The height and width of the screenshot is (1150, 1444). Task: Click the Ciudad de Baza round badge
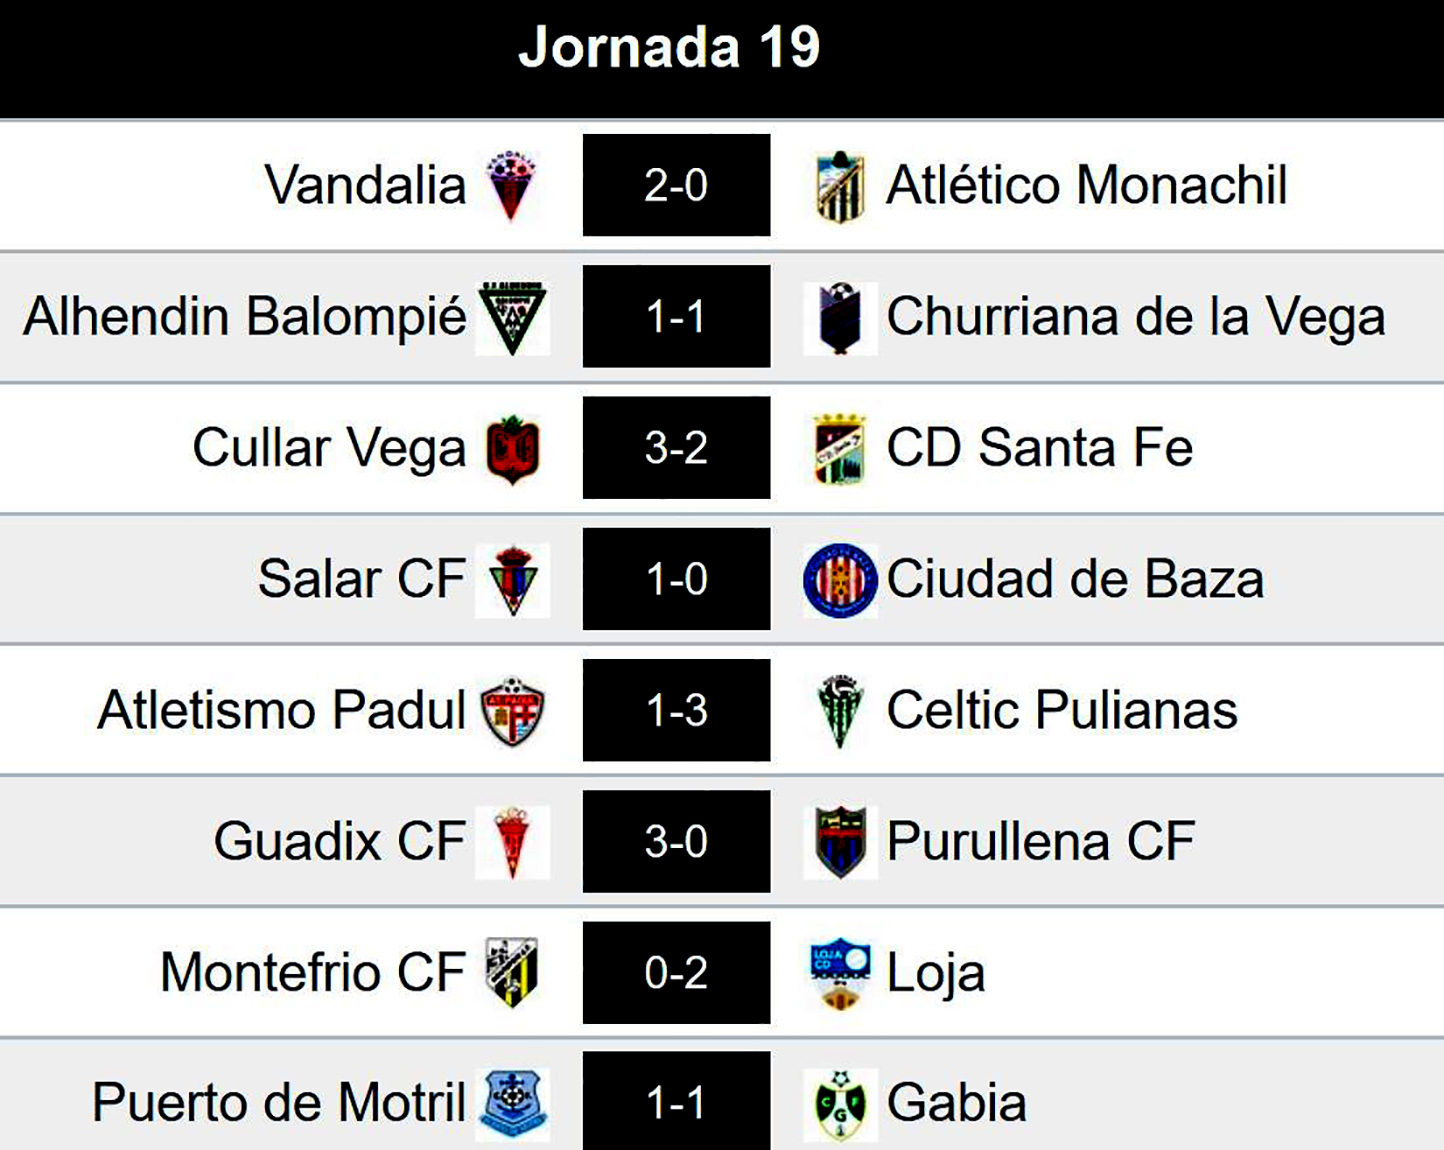[840, 580]
